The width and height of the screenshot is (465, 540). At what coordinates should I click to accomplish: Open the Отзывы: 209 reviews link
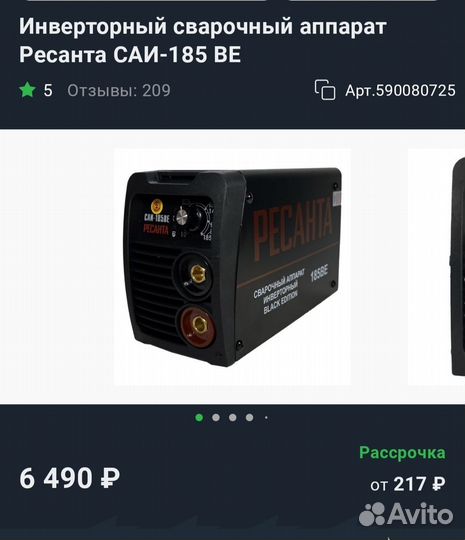click(x=119, y=90)
